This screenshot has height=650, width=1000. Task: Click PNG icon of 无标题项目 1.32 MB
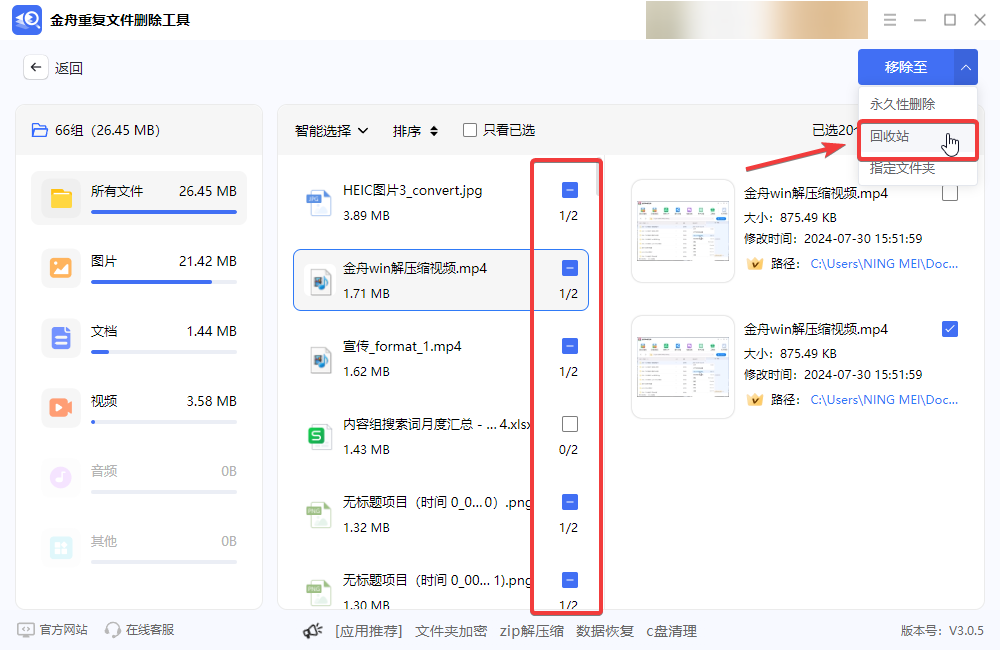pos(319,515)
